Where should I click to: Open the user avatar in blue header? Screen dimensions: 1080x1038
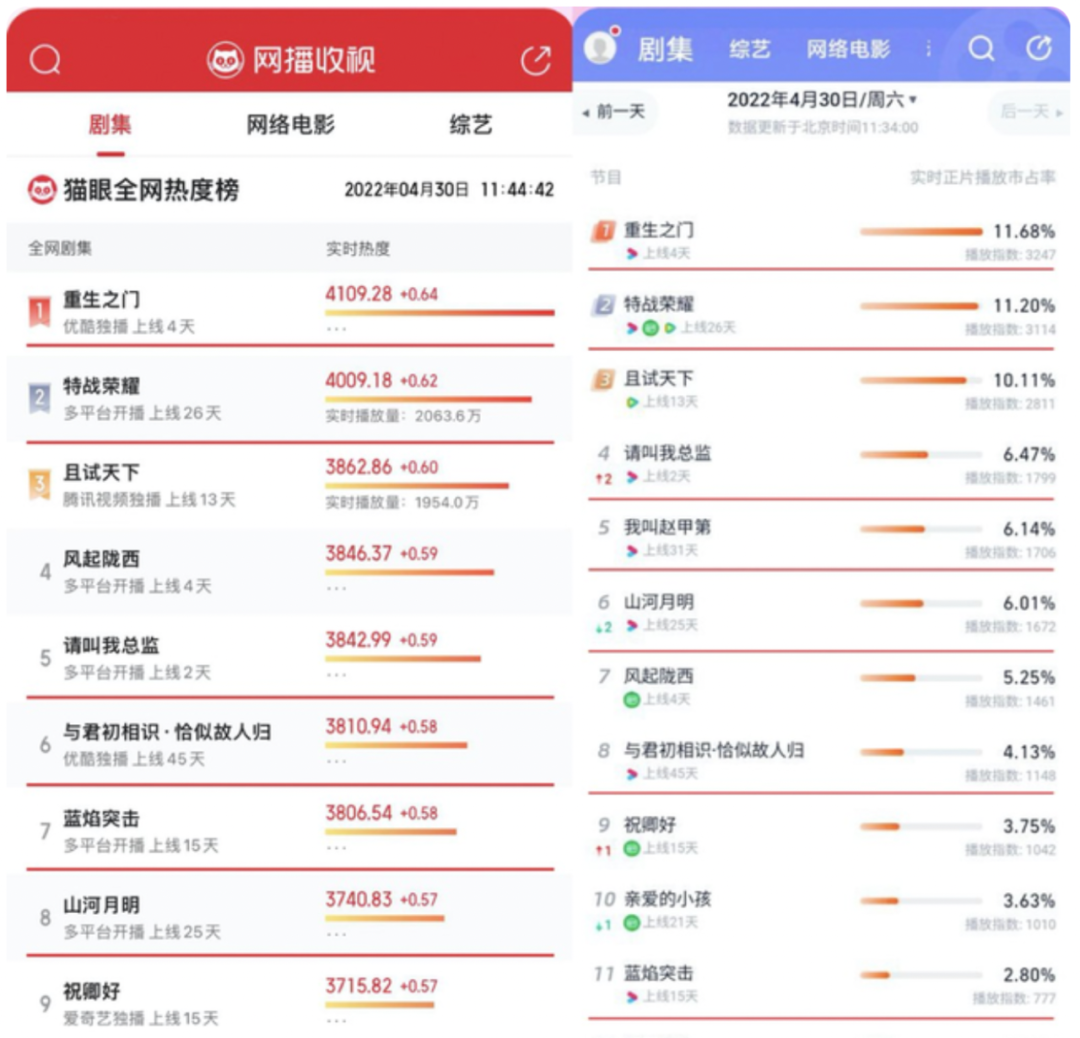click(x=601, y=46)
